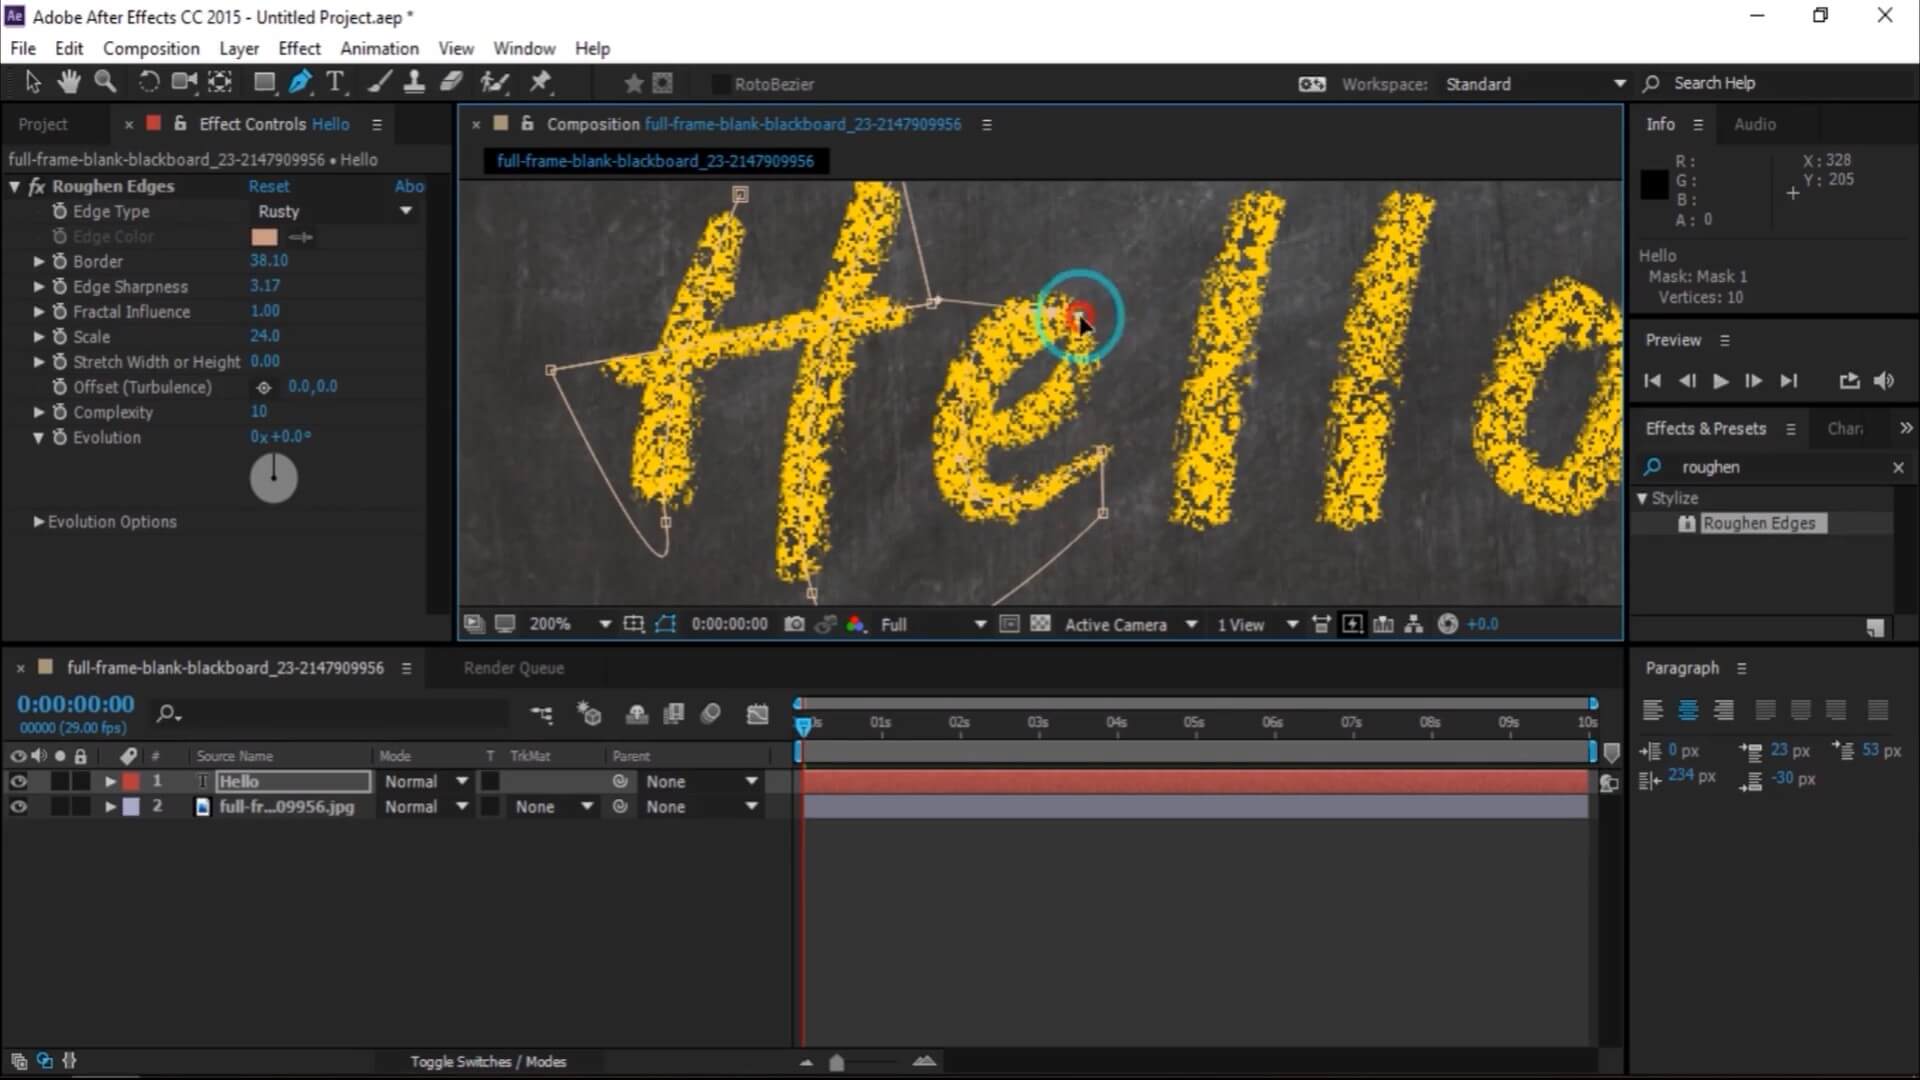Screen dimensions: 1920x1080
Task: Switch to the Render Queue tab
Action: 513,667
